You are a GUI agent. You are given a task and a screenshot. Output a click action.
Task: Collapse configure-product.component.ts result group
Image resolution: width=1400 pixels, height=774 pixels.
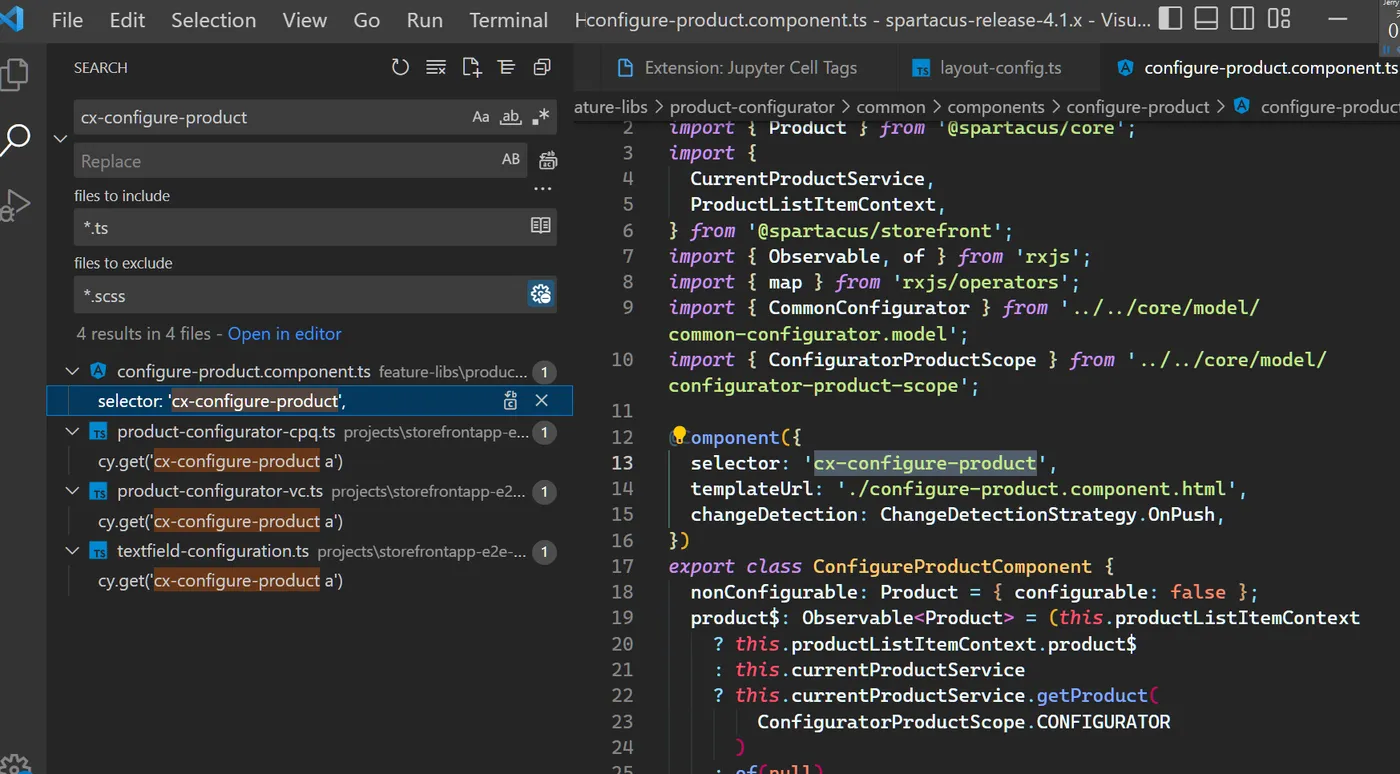point(71,372)
